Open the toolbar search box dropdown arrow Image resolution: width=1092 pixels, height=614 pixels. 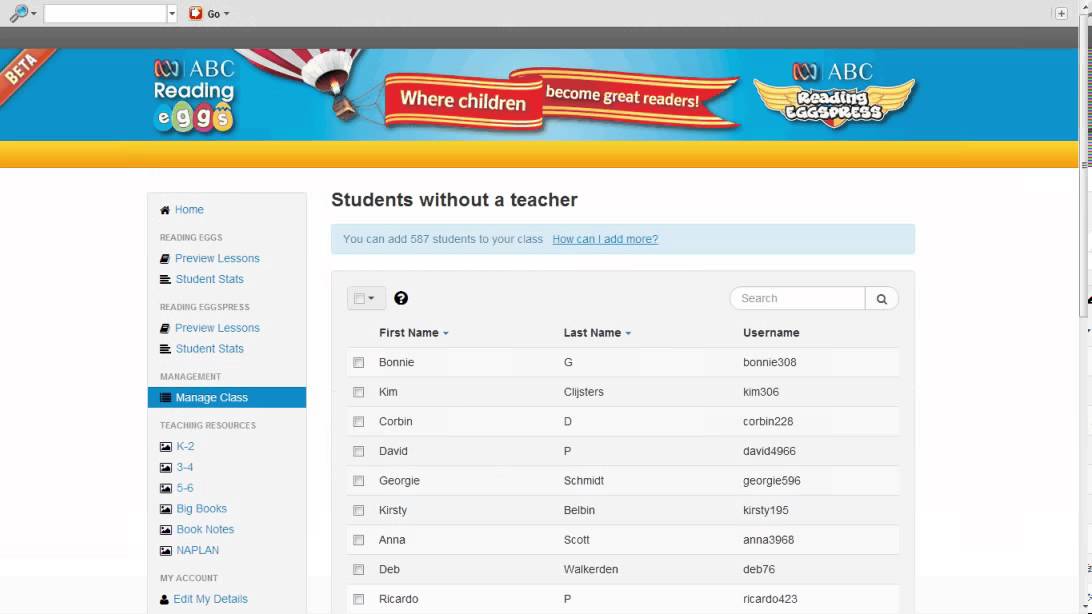(172, 13)
